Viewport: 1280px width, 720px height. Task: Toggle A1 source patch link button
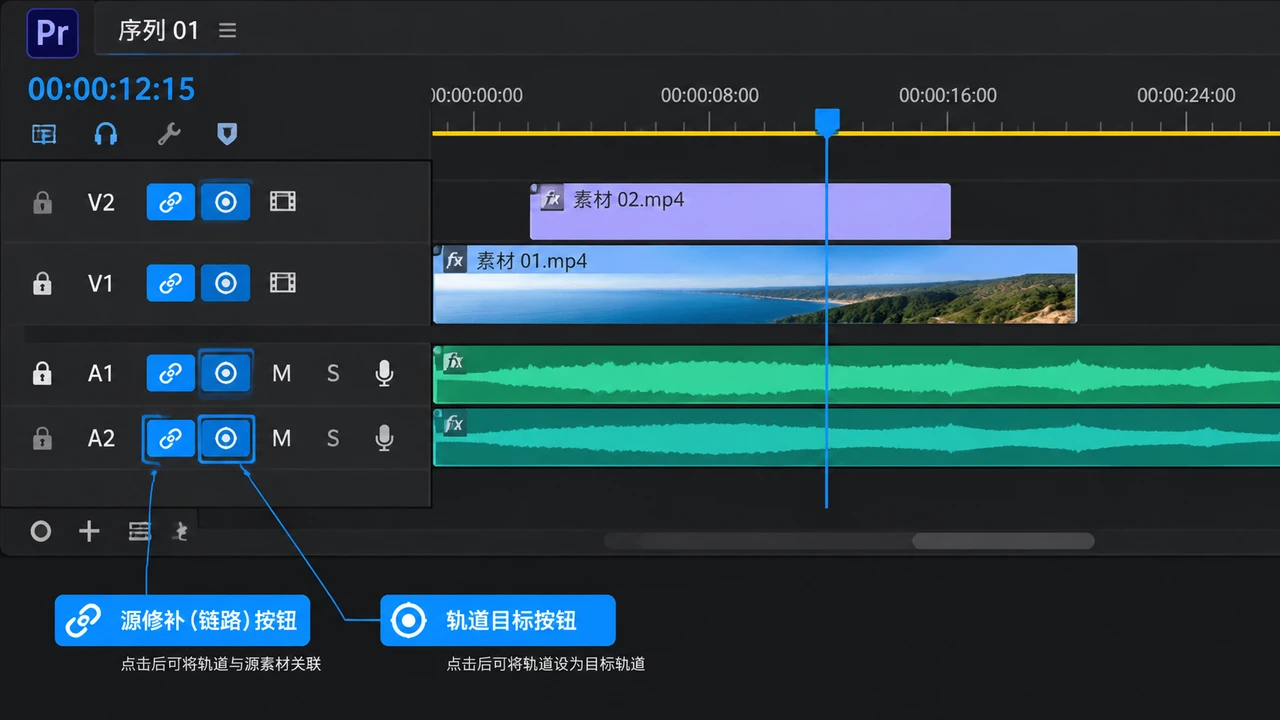[x=171, y=373]
